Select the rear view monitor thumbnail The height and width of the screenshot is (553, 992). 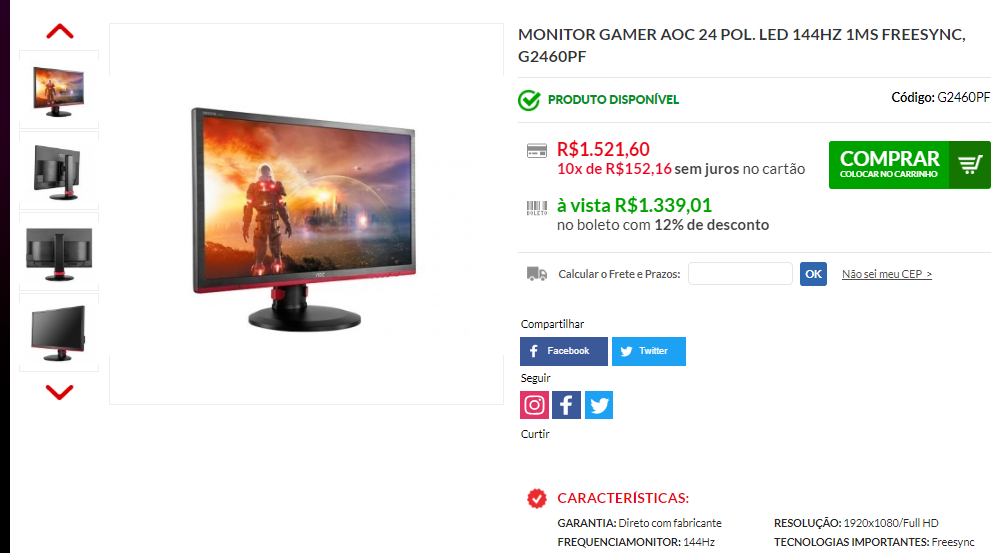click(x=59, y=253)
